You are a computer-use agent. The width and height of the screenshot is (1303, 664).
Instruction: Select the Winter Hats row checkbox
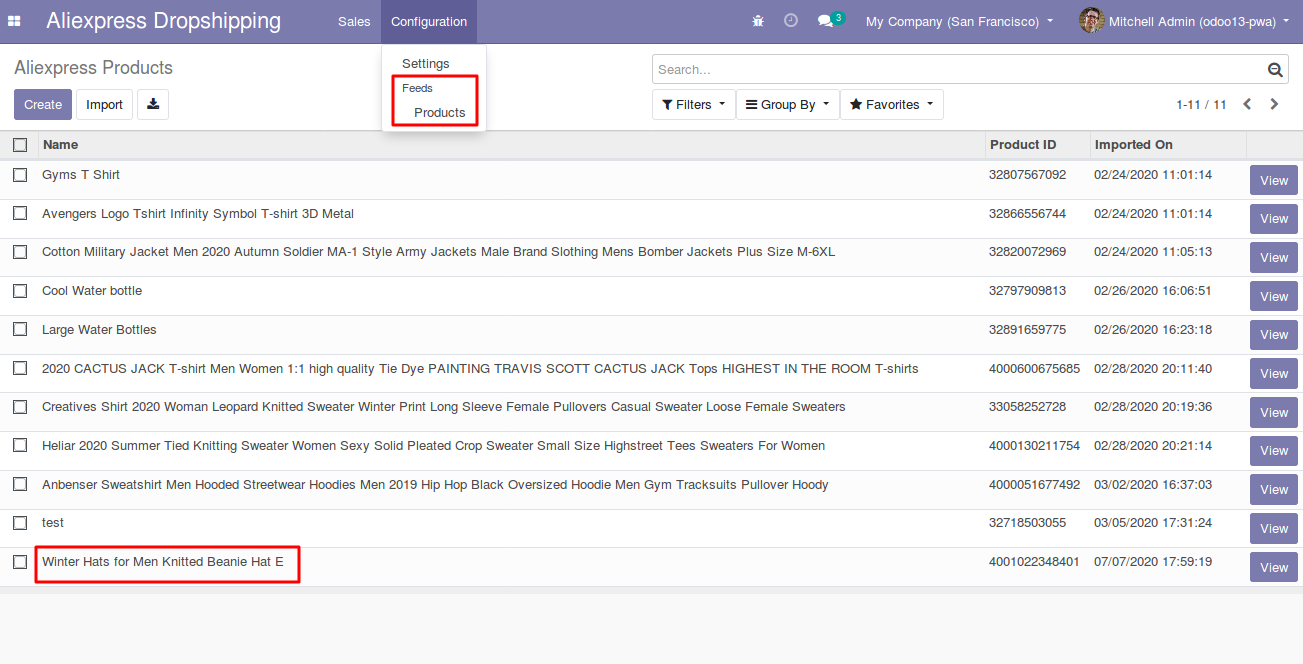20,562
